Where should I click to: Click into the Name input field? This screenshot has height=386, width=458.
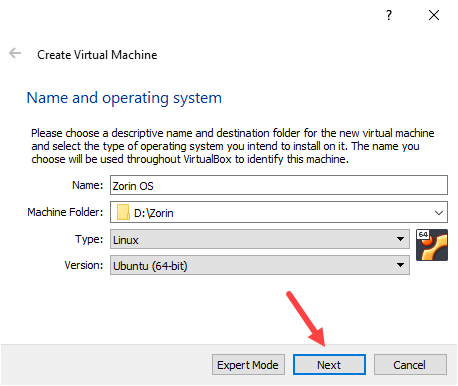click(279, 185)
